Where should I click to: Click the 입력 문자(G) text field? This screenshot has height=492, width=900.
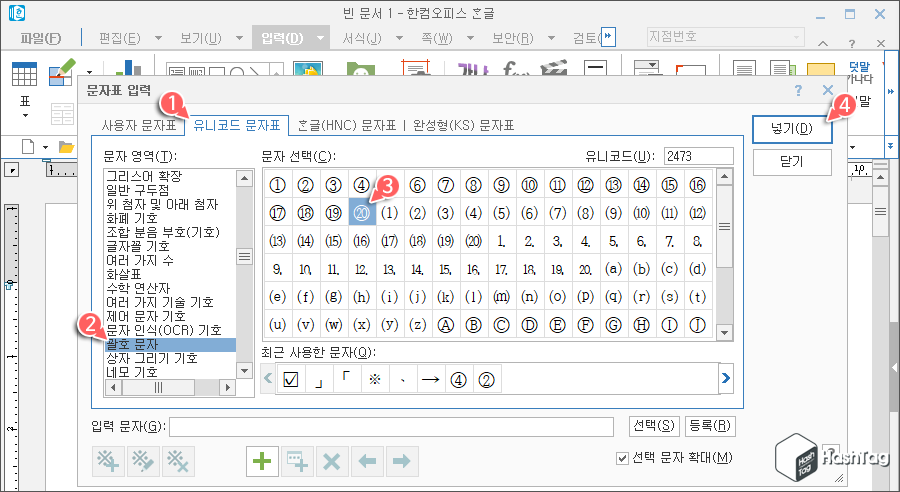(391, 427)
